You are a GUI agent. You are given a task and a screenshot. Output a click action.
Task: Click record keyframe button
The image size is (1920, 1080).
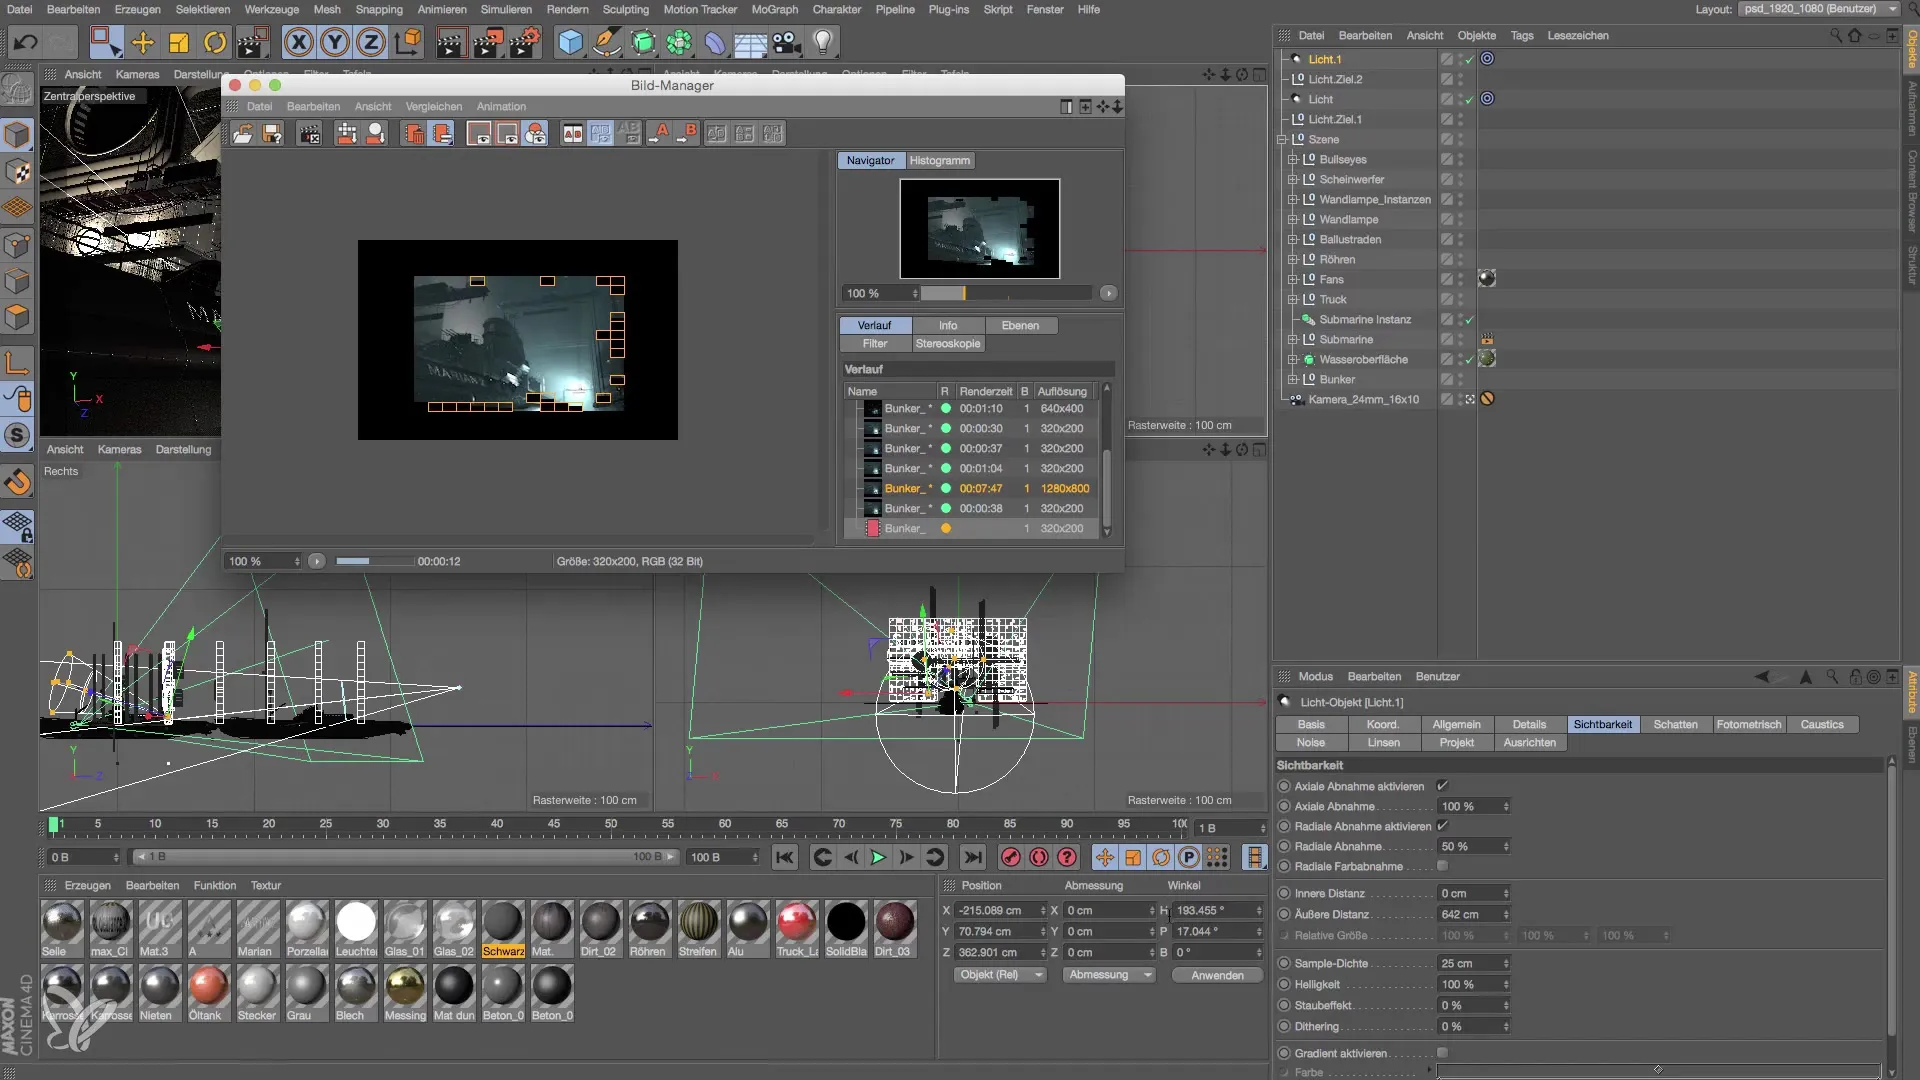1011,857
